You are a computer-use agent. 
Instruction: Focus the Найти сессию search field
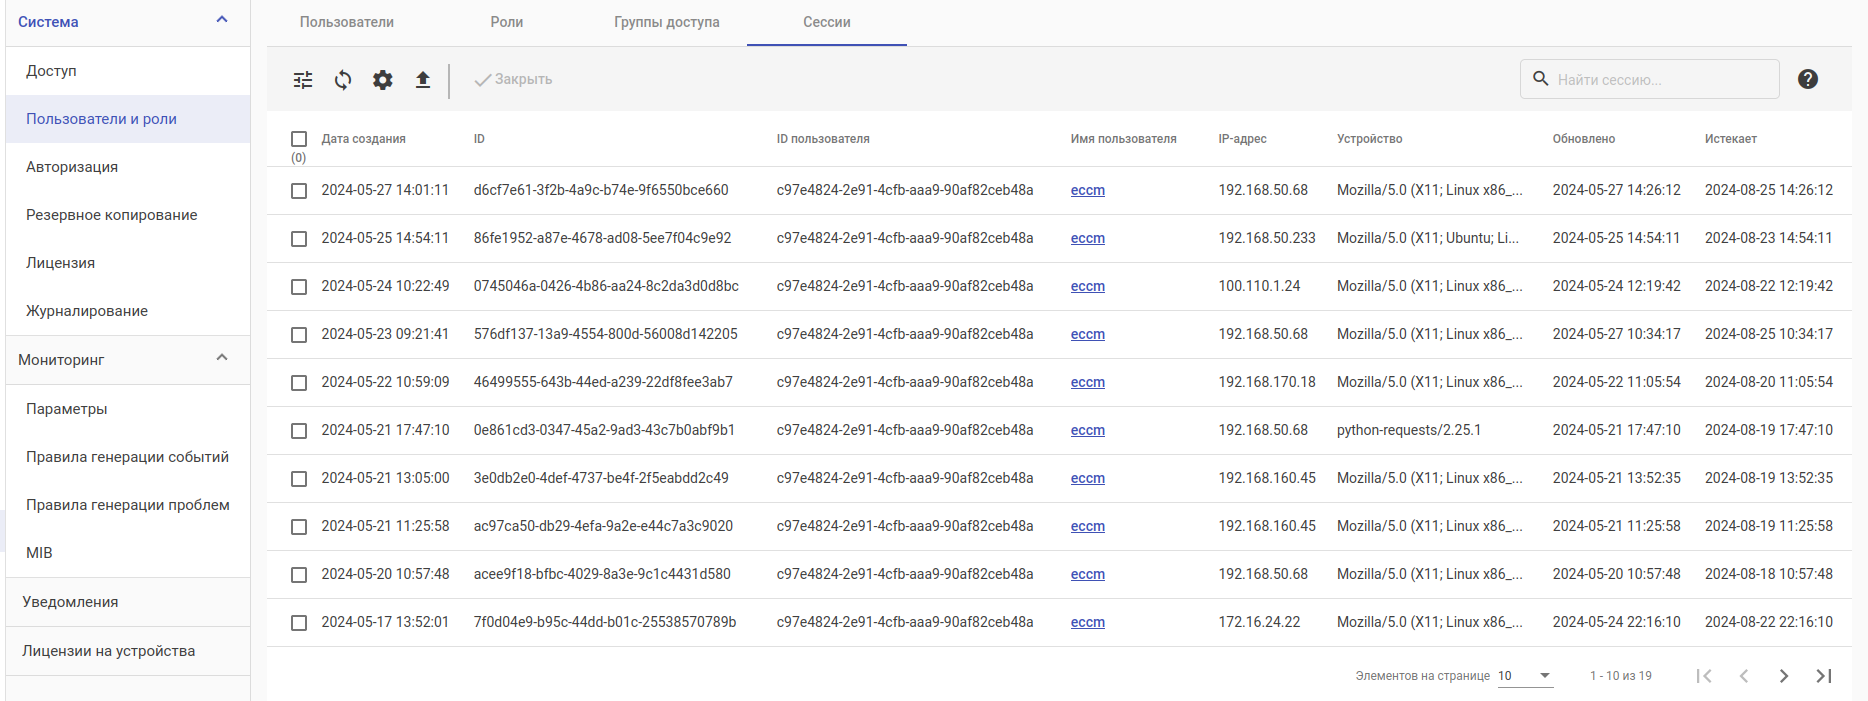pos(1662,80)
